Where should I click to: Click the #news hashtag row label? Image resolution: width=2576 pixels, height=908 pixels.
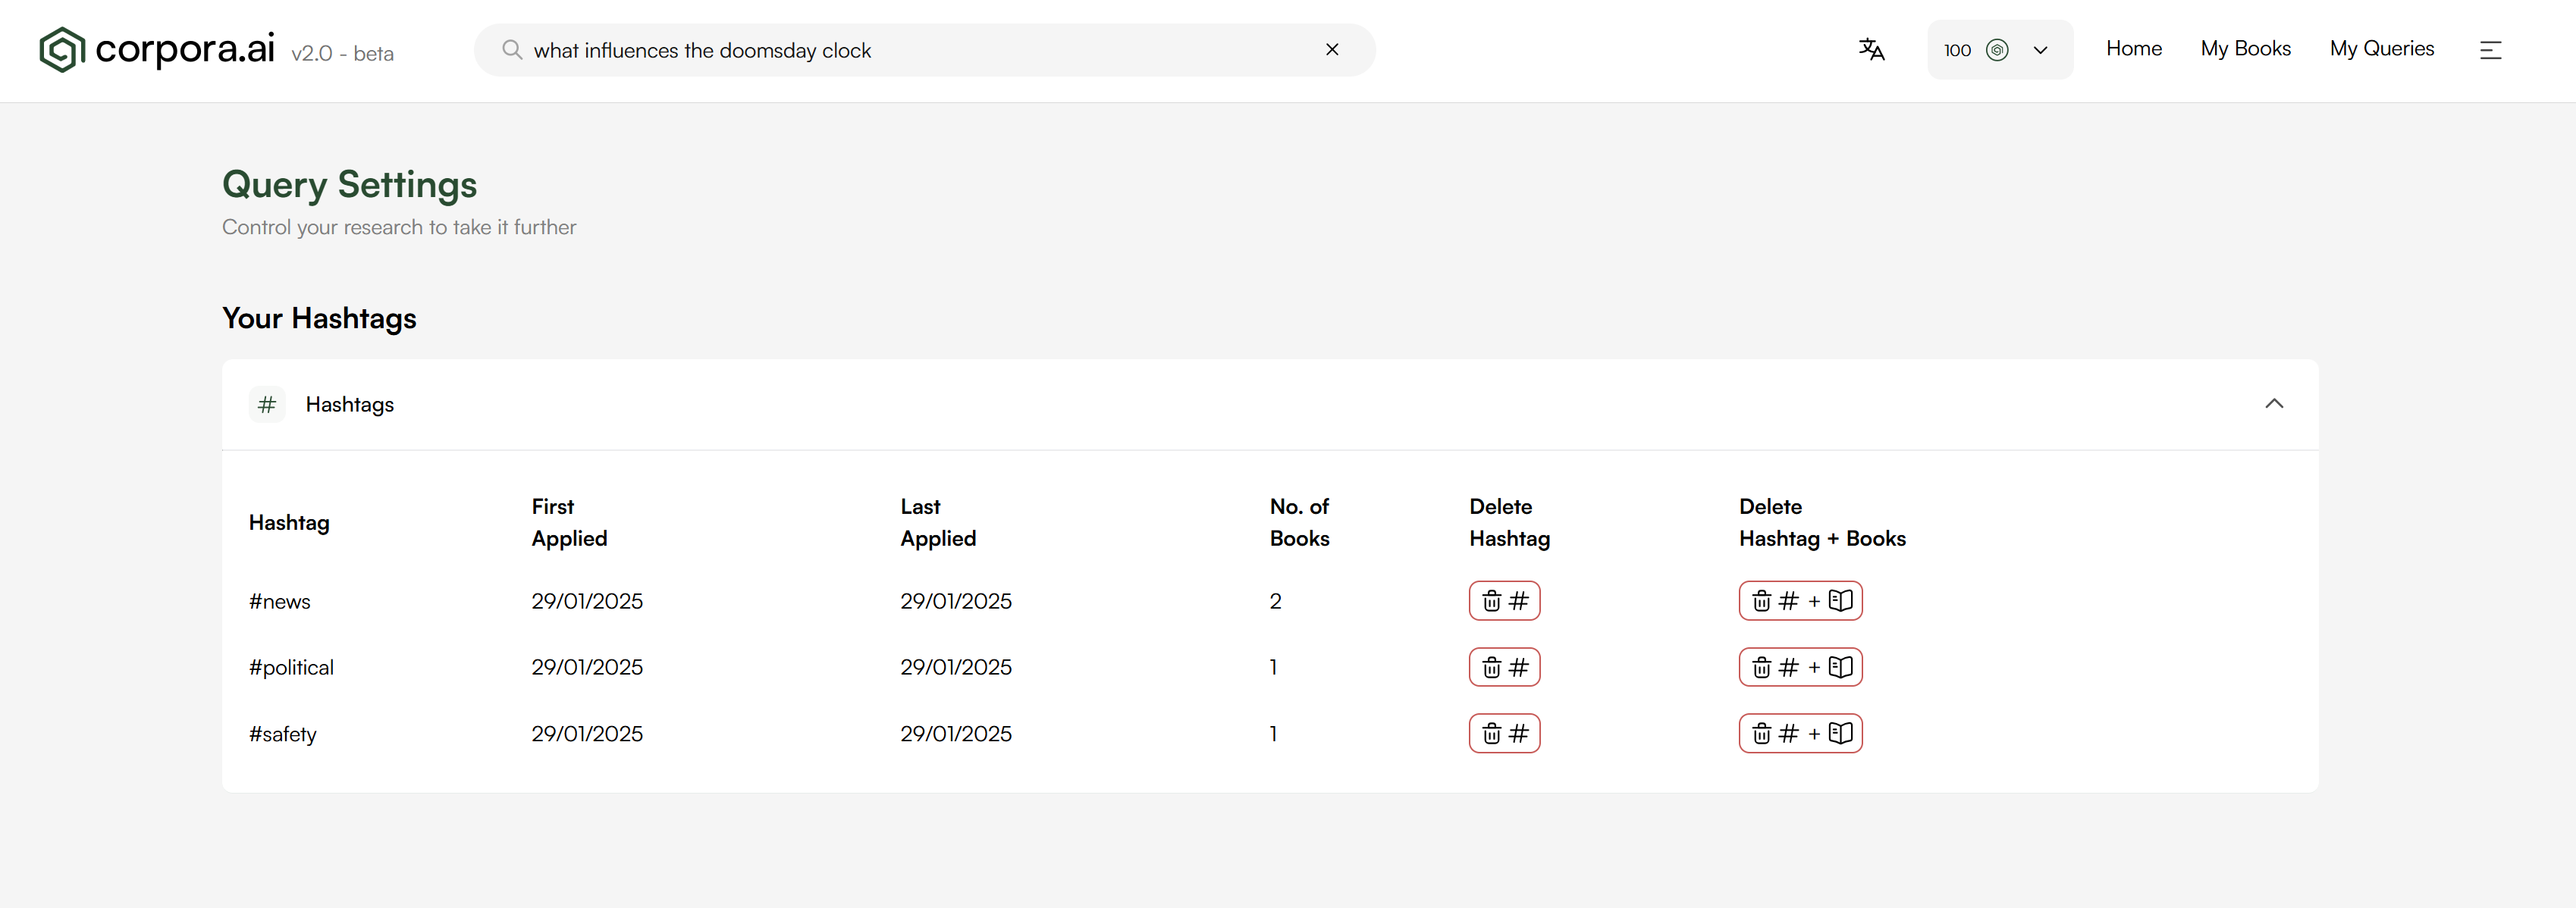click(x=280, y=602)
